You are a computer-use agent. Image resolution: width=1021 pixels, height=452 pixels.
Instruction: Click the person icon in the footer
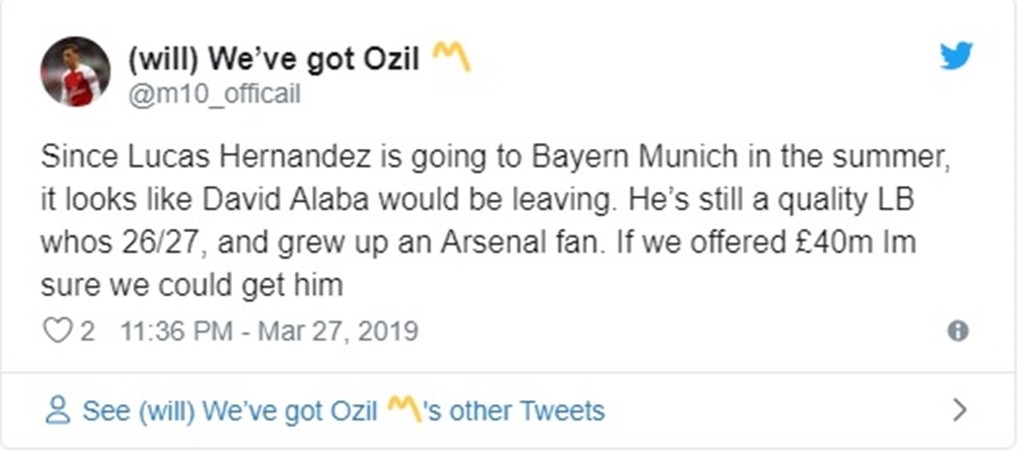tap(58, 410)
